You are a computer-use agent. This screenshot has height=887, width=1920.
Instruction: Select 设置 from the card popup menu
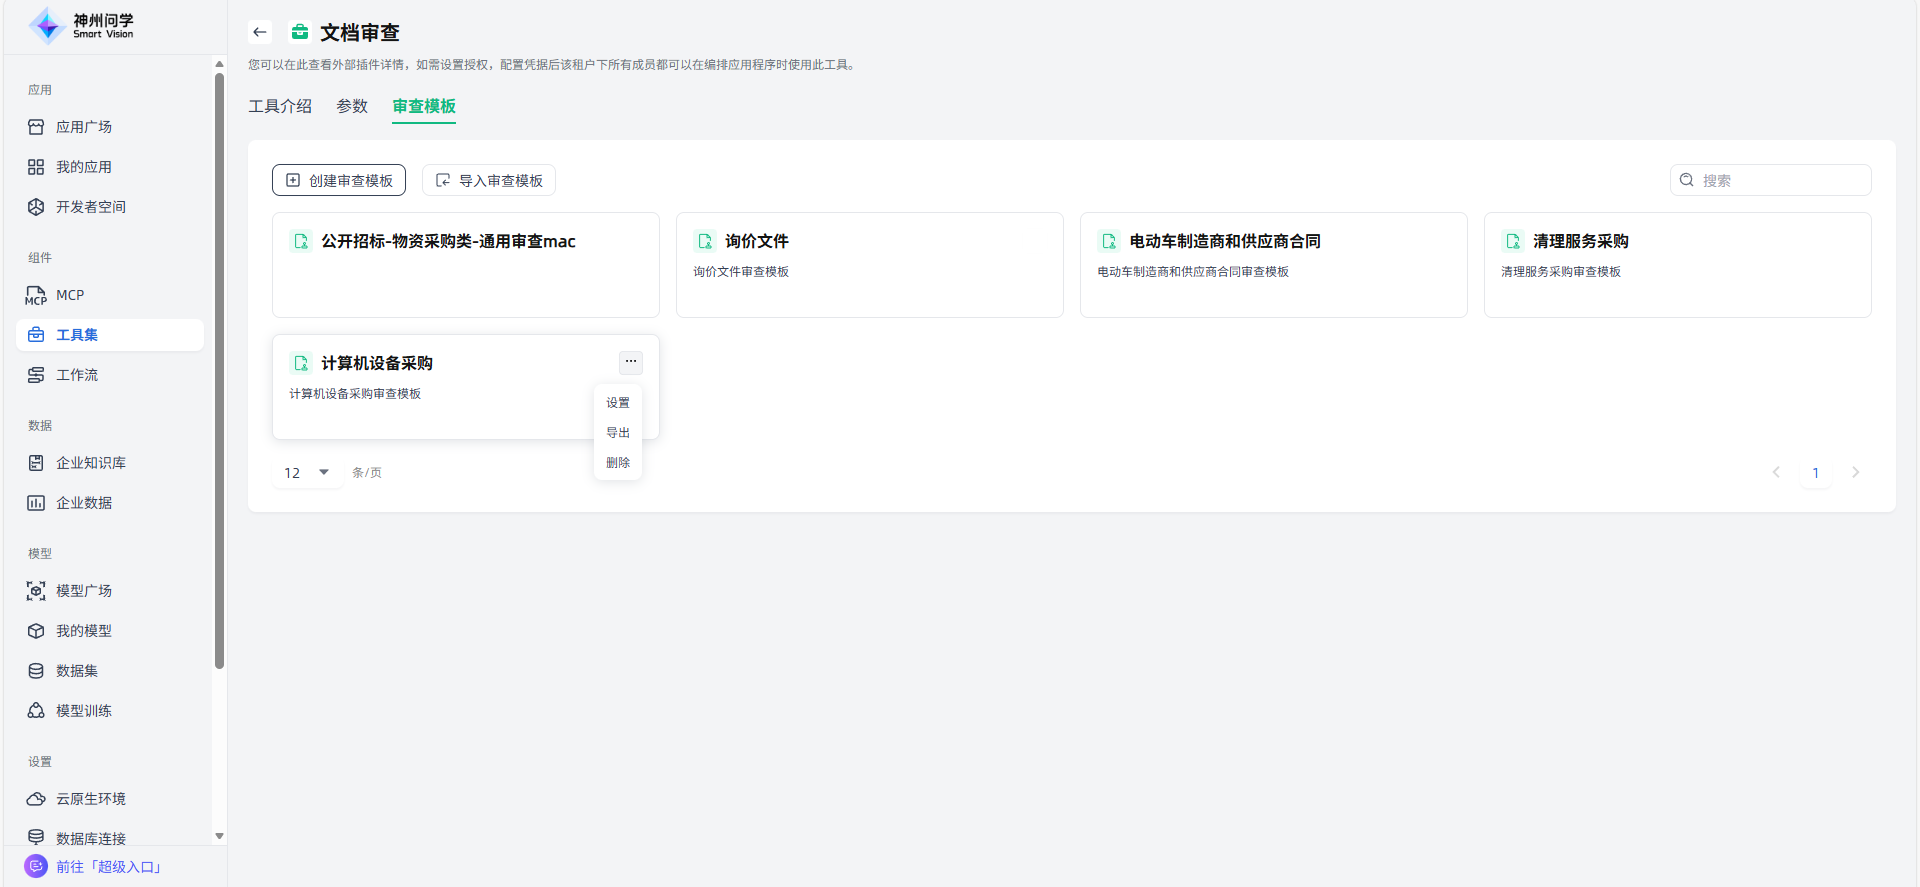[x=618, y=403]
